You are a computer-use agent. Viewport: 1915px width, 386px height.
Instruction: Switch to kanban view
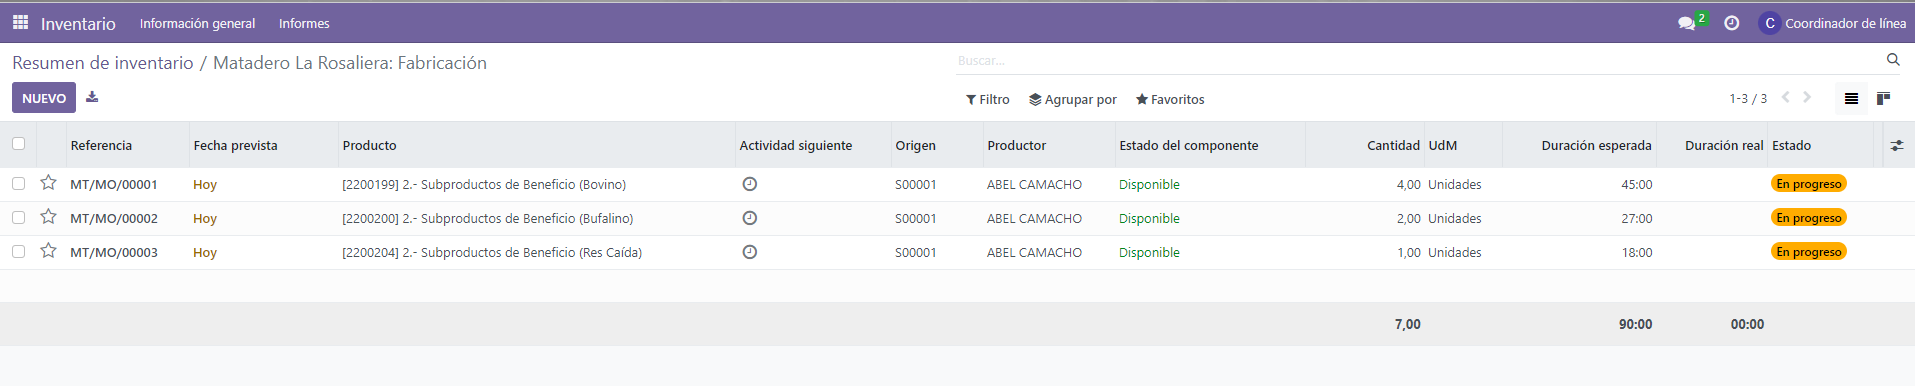tap(1883, 98)
